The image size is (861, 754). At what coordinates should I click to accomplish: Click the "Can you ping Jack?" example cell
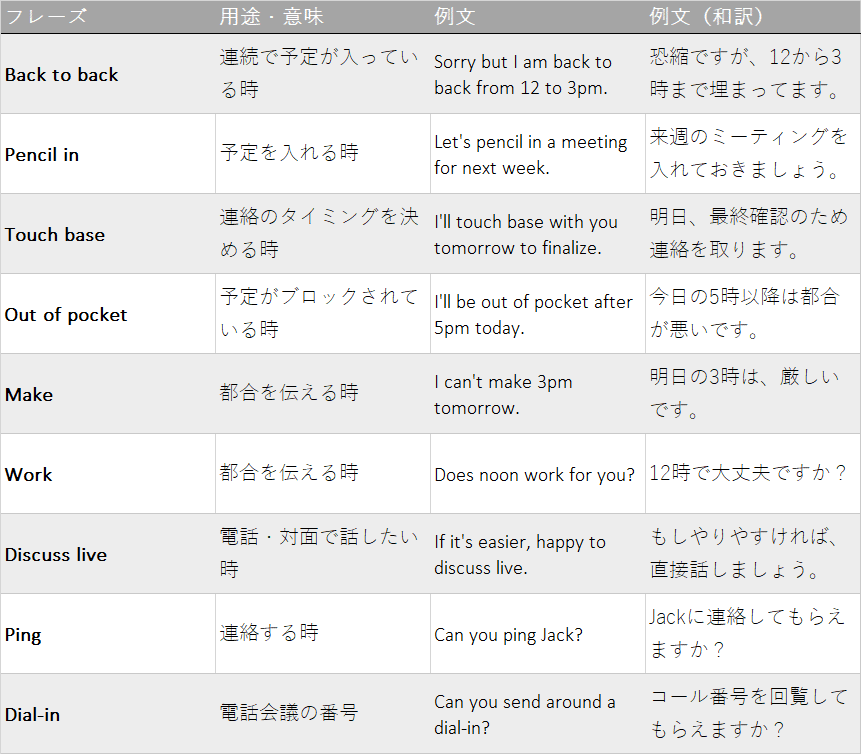(x=508, y=635)
